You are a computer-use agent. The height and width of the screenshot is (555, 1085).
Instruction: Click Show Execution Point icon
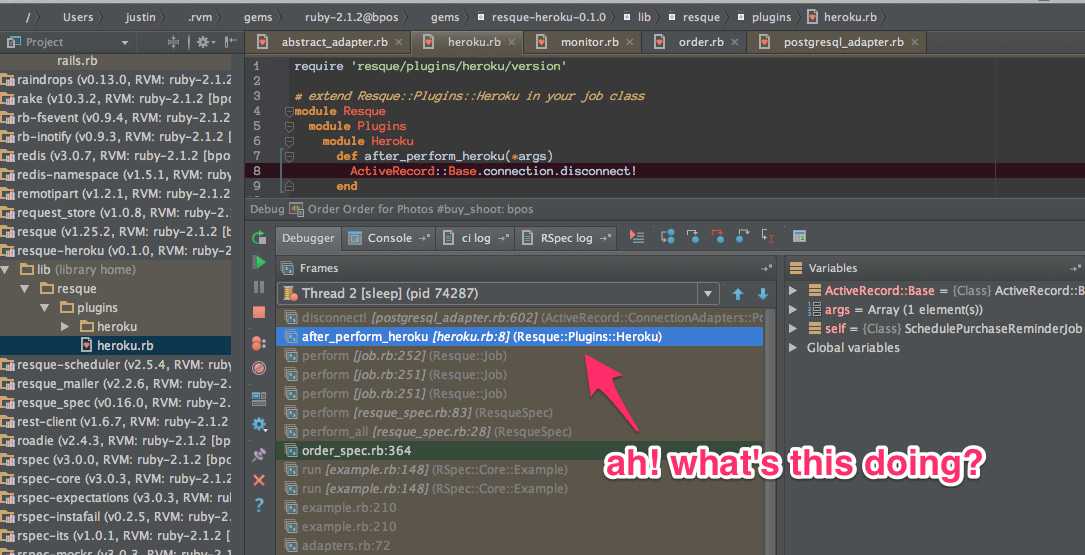pyautogui.click(x=638, y=237)
